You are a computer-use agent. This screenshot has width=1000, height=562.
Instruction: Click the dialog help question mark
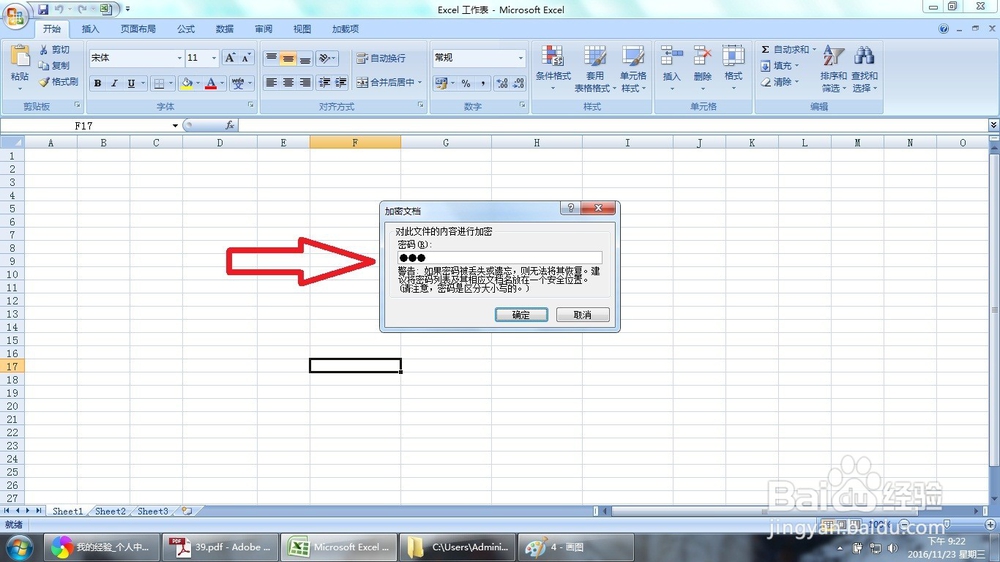(570, 208)
